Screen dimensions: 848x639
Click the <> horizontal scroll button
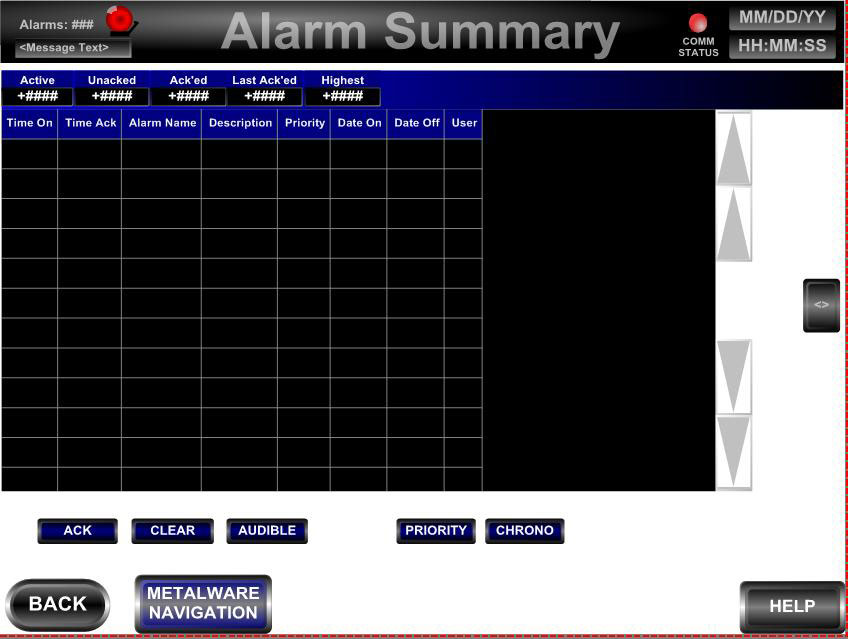click(x=821, y=305)
